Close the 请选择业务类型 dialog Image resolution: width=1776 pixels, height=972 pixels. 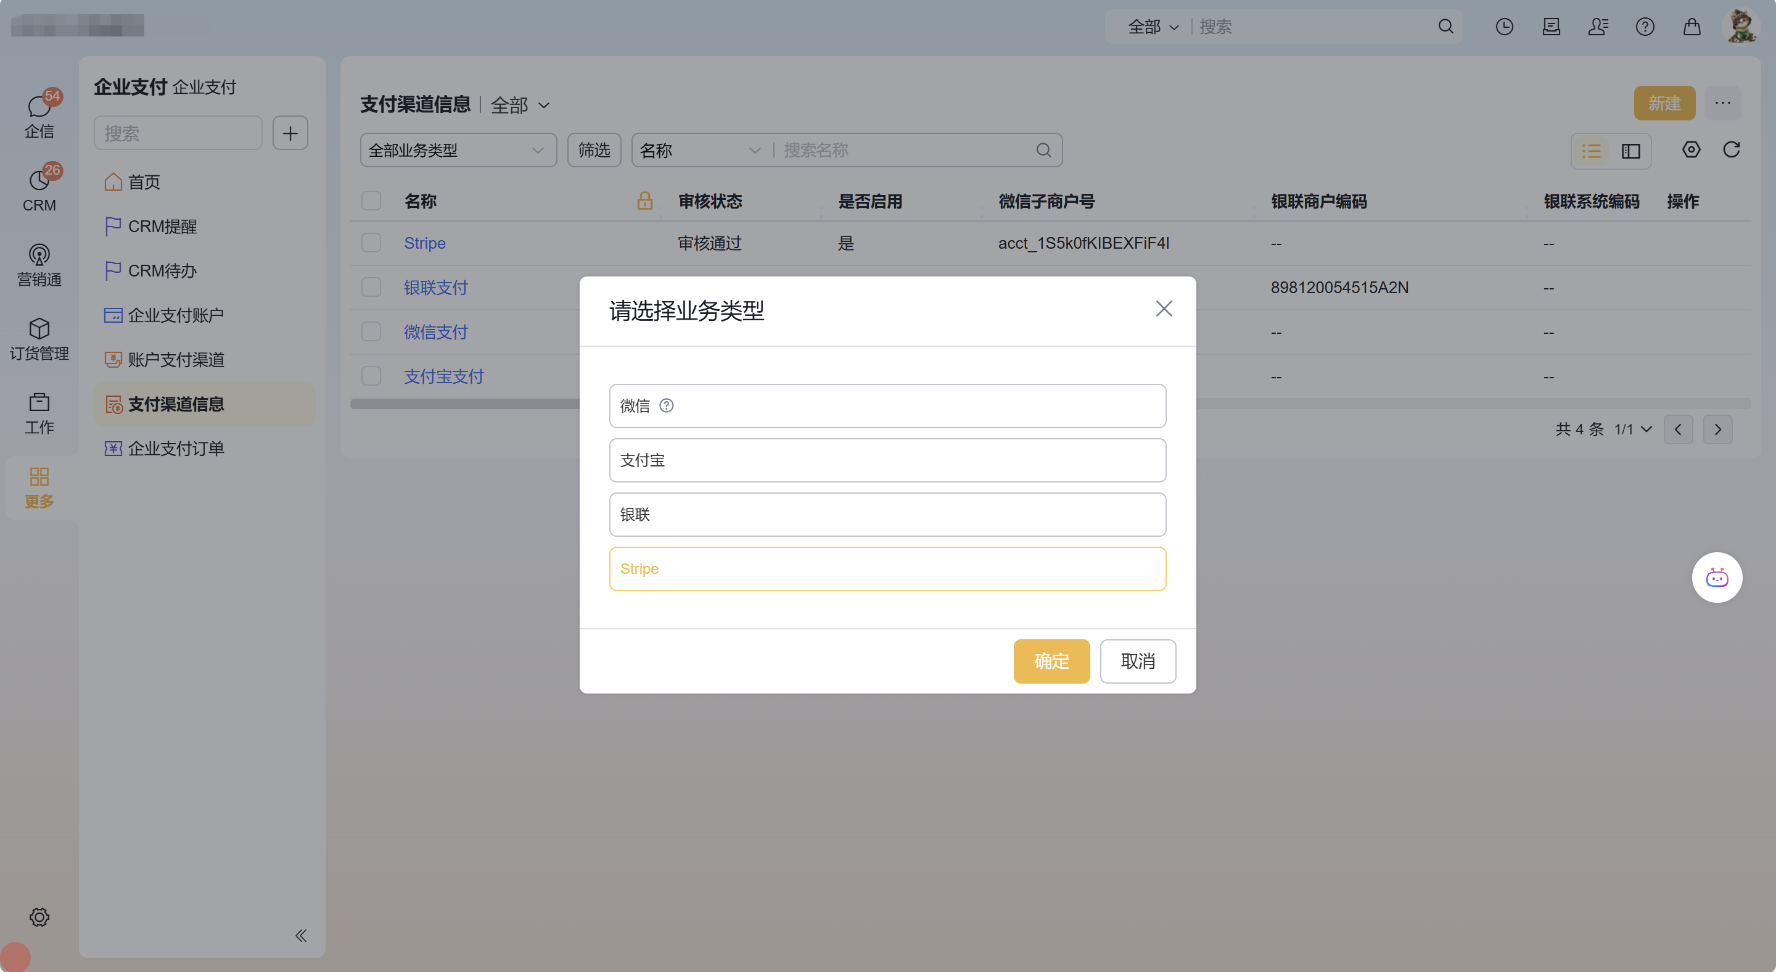(x=1164, y=309)
